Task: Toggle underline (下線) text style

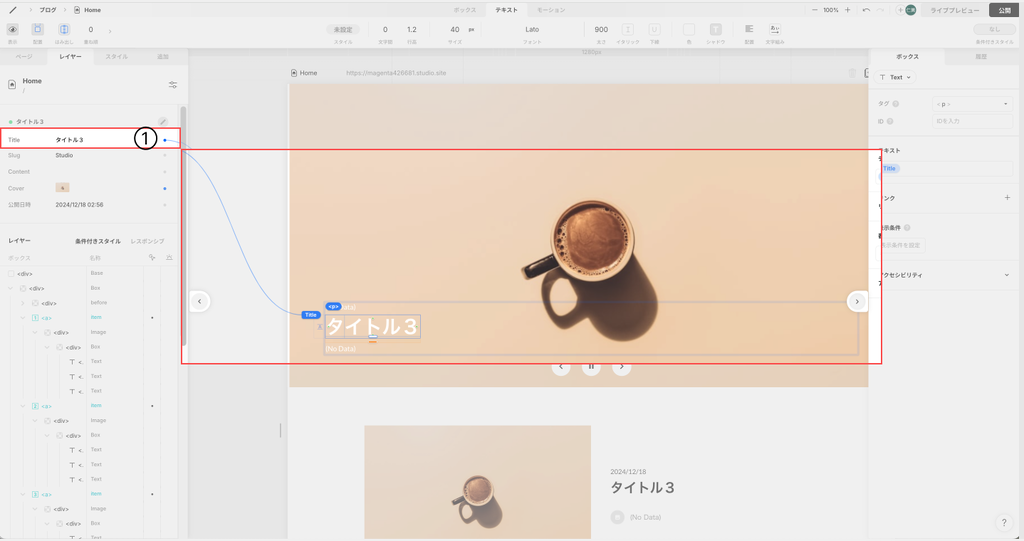Action: [654, 30]
